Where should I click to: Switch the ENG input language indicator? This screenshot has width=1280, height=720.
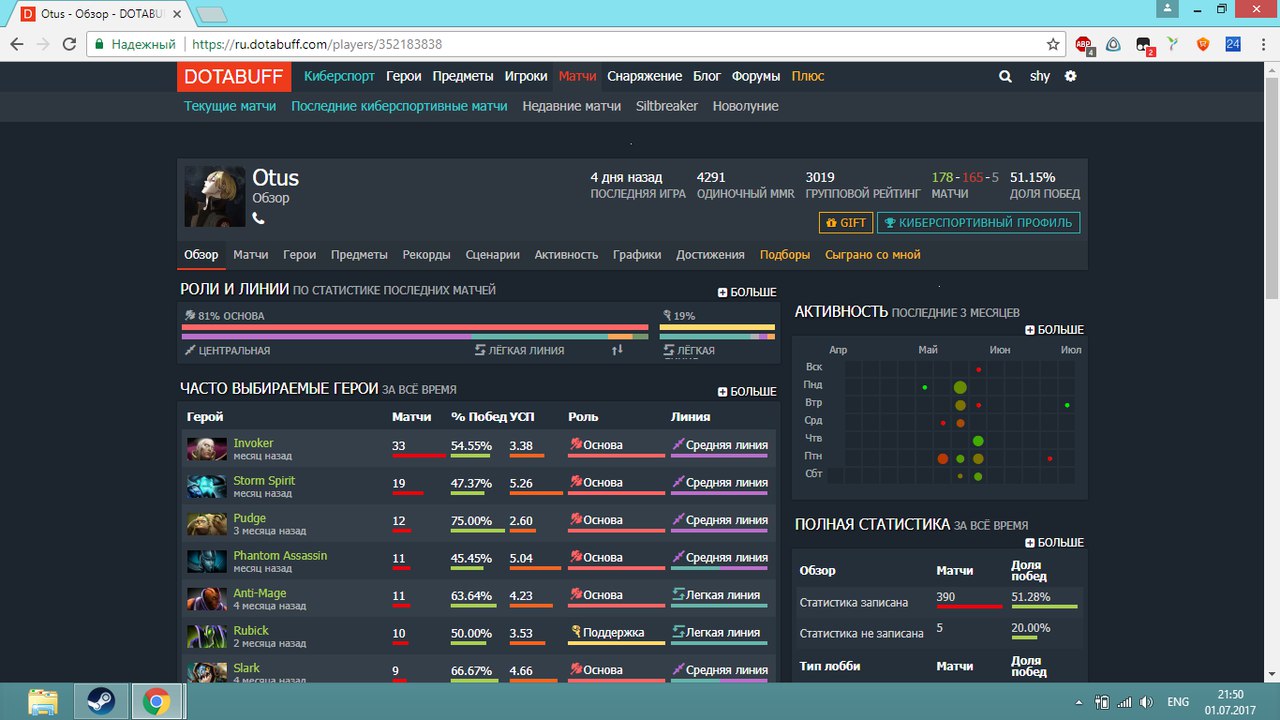pos(1178,701)
